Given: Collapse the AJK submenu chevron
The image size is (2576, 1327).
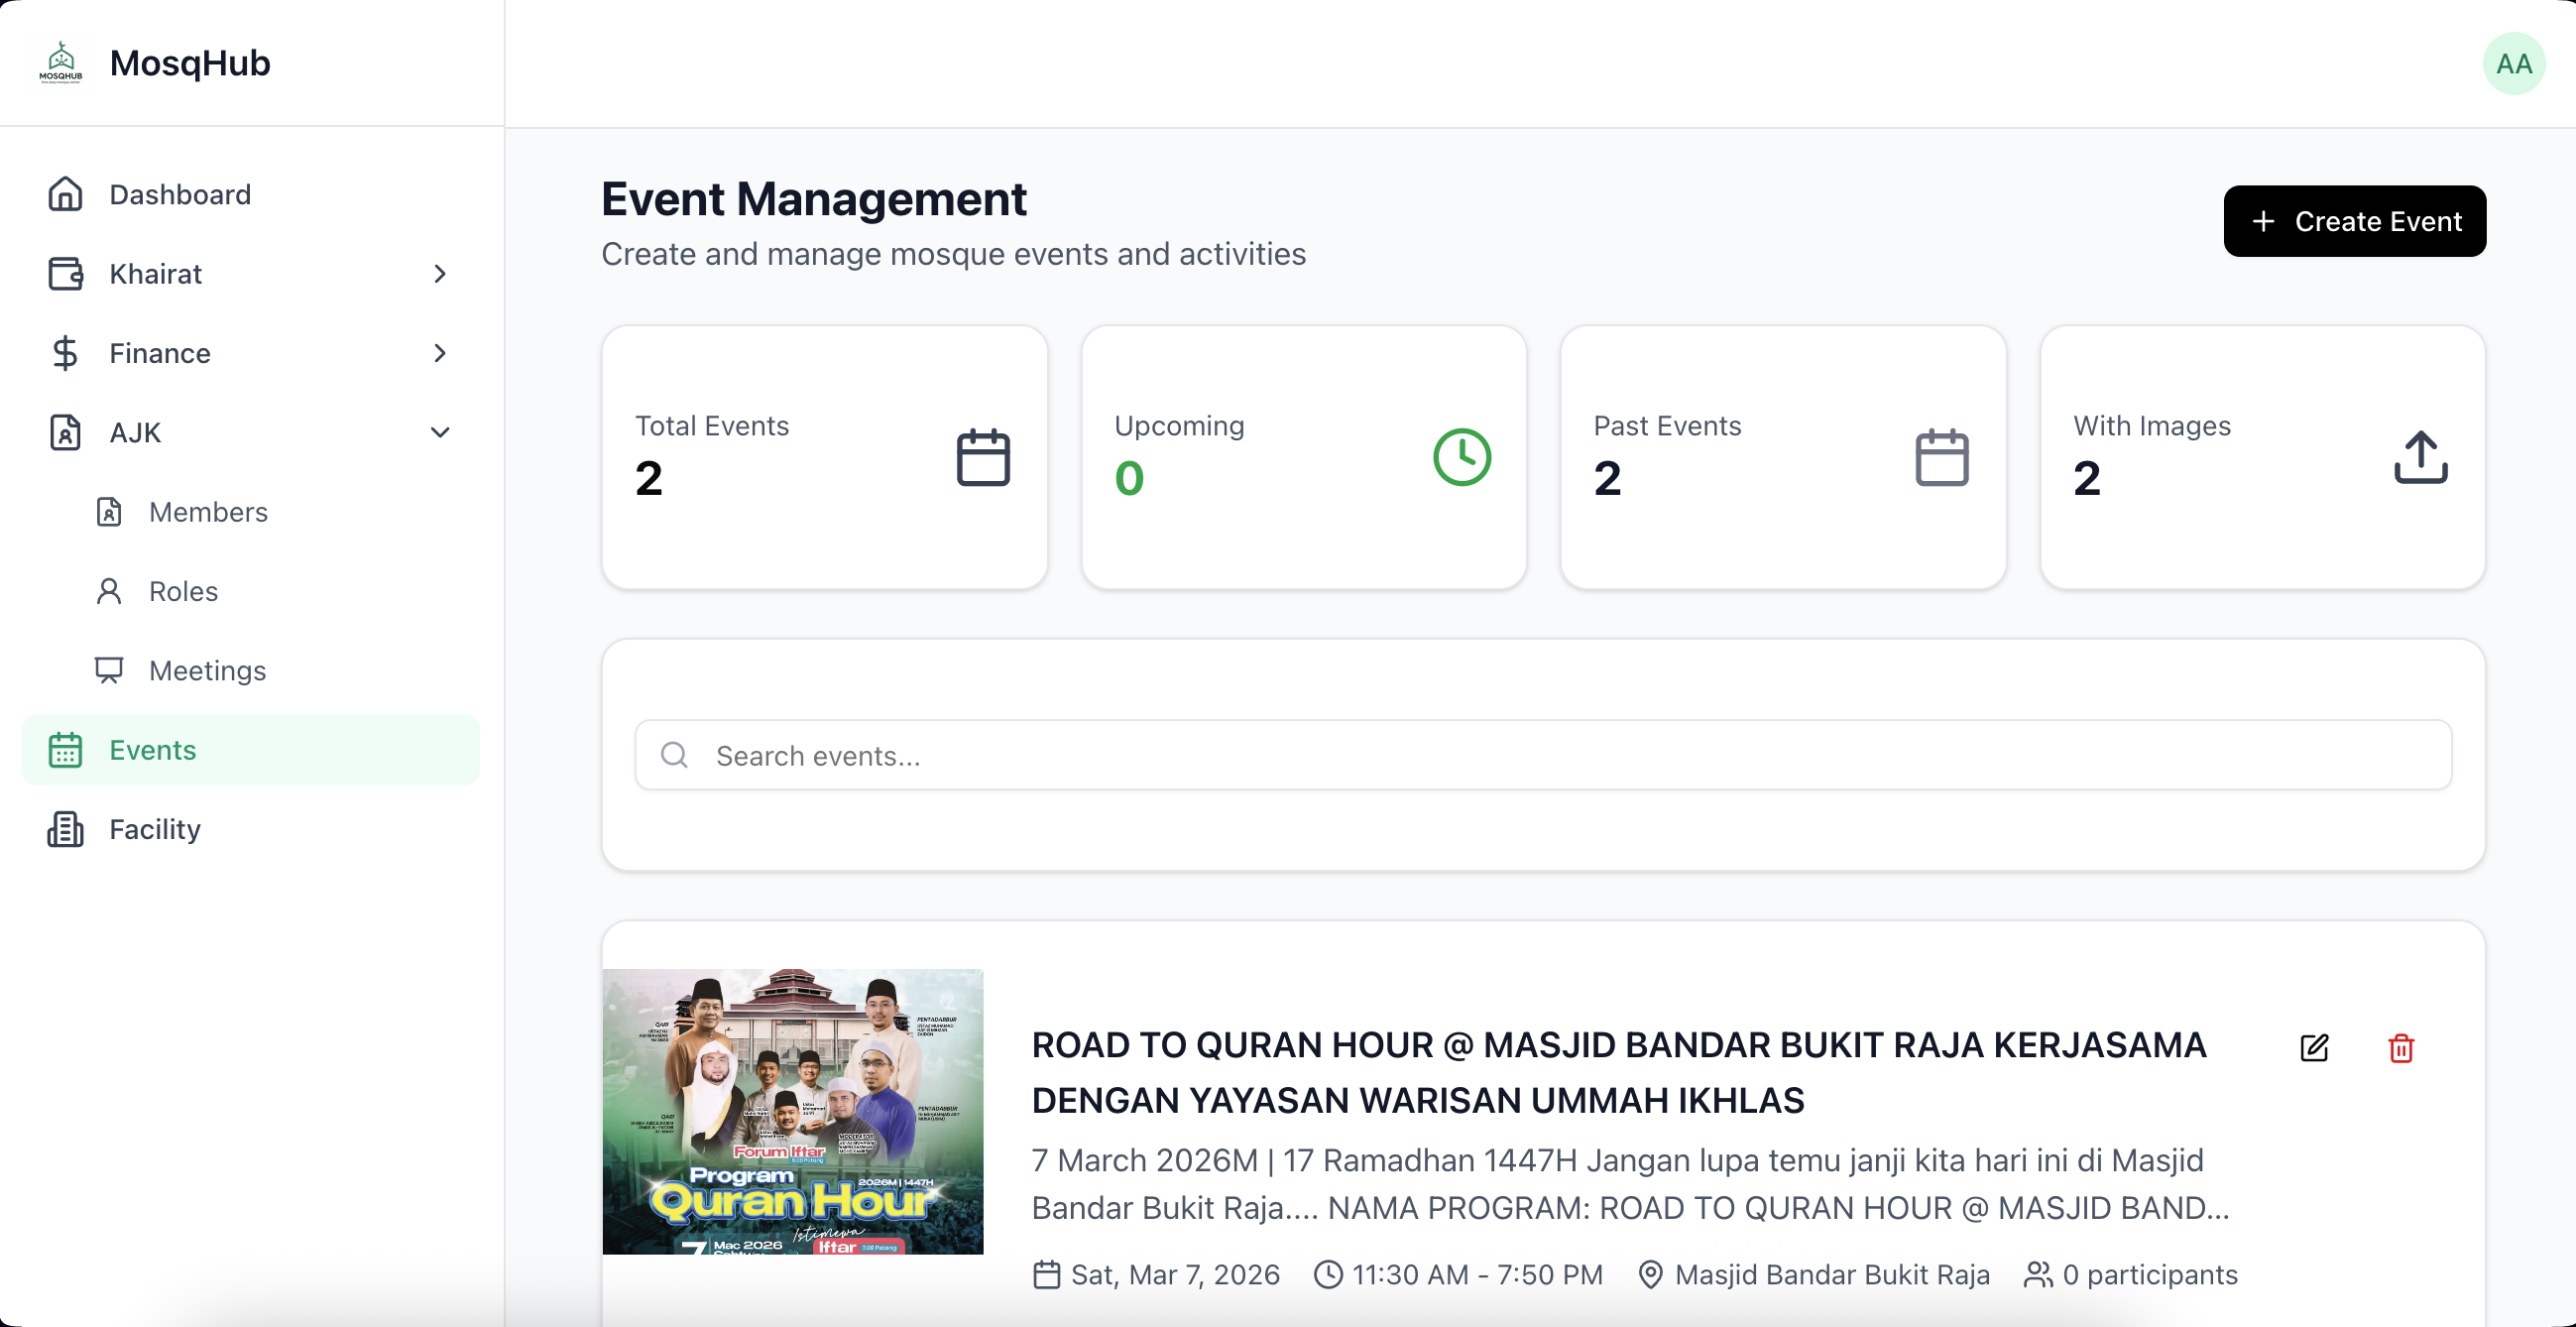Looking at the screenshot, I should (439, 432).
